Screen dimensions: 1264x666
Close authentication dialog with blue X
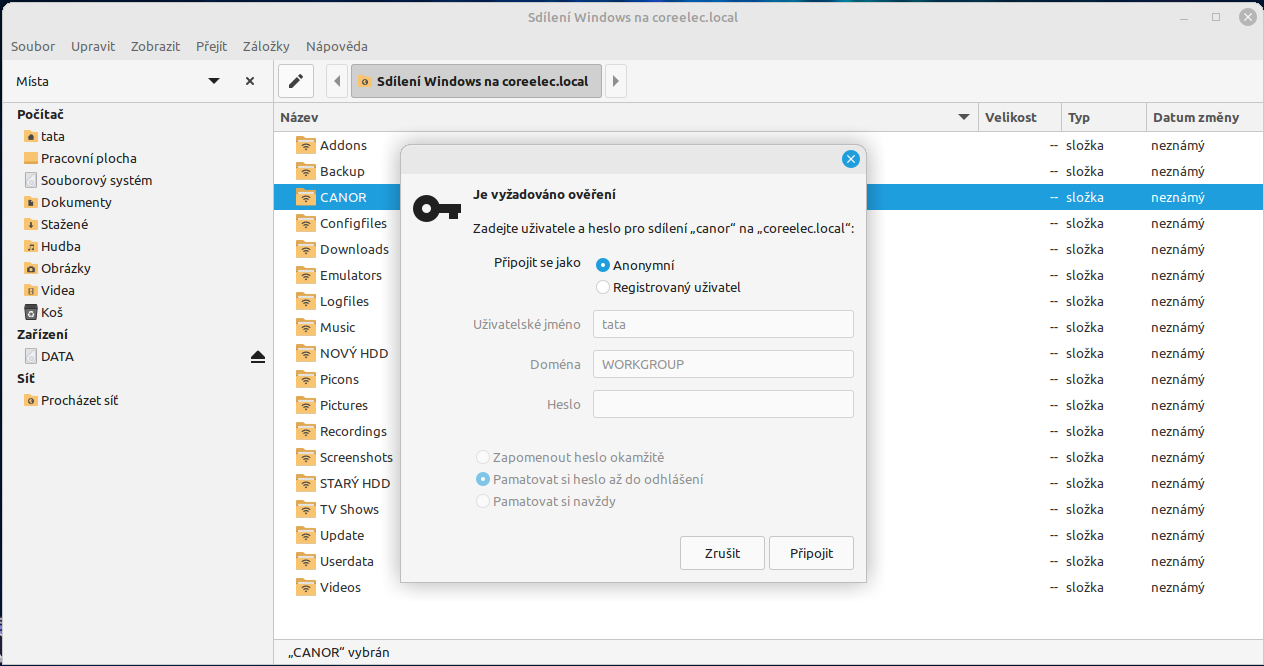850,159
